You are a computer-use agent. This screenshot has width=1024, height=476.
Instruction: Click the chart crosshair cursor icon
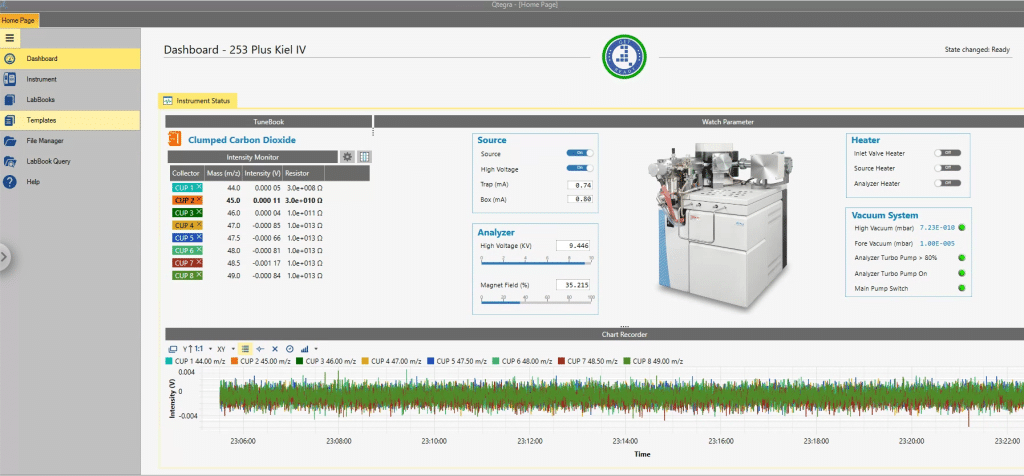coord(261,349)
